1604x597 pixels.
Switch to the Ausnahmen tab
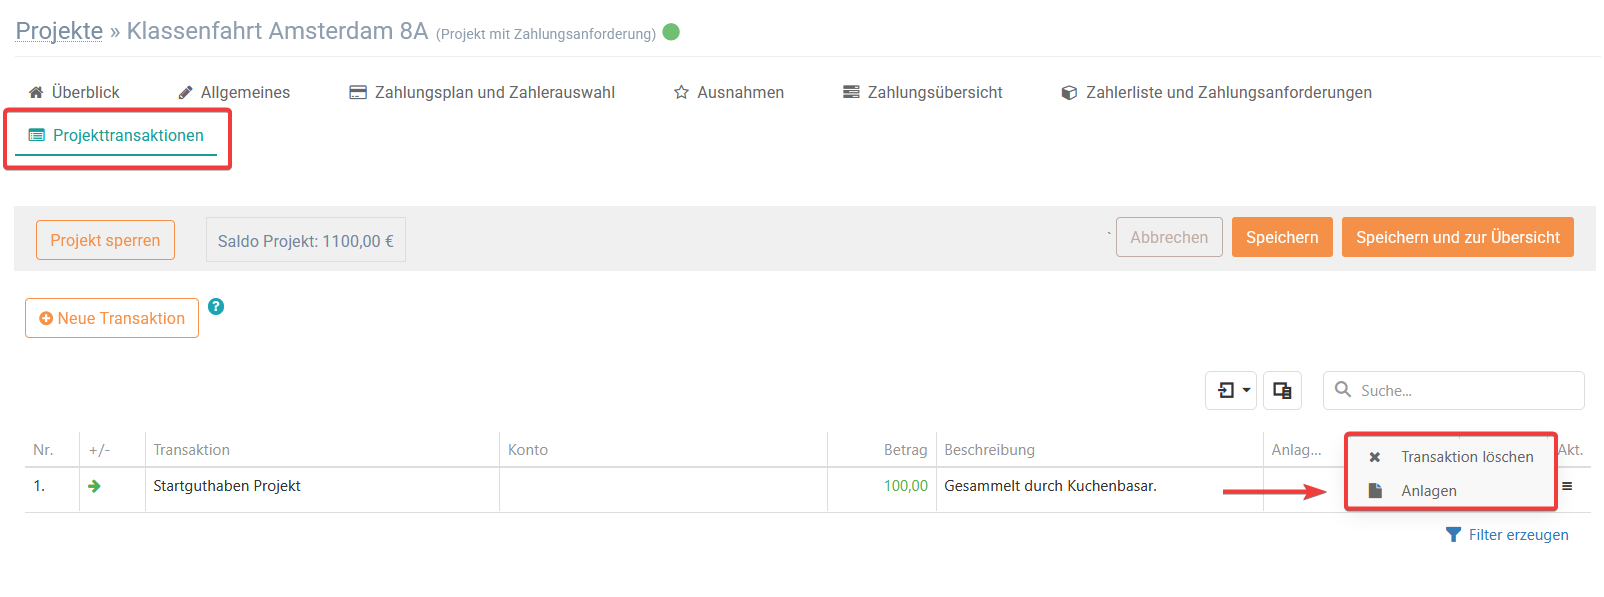[x=729, y=92]
